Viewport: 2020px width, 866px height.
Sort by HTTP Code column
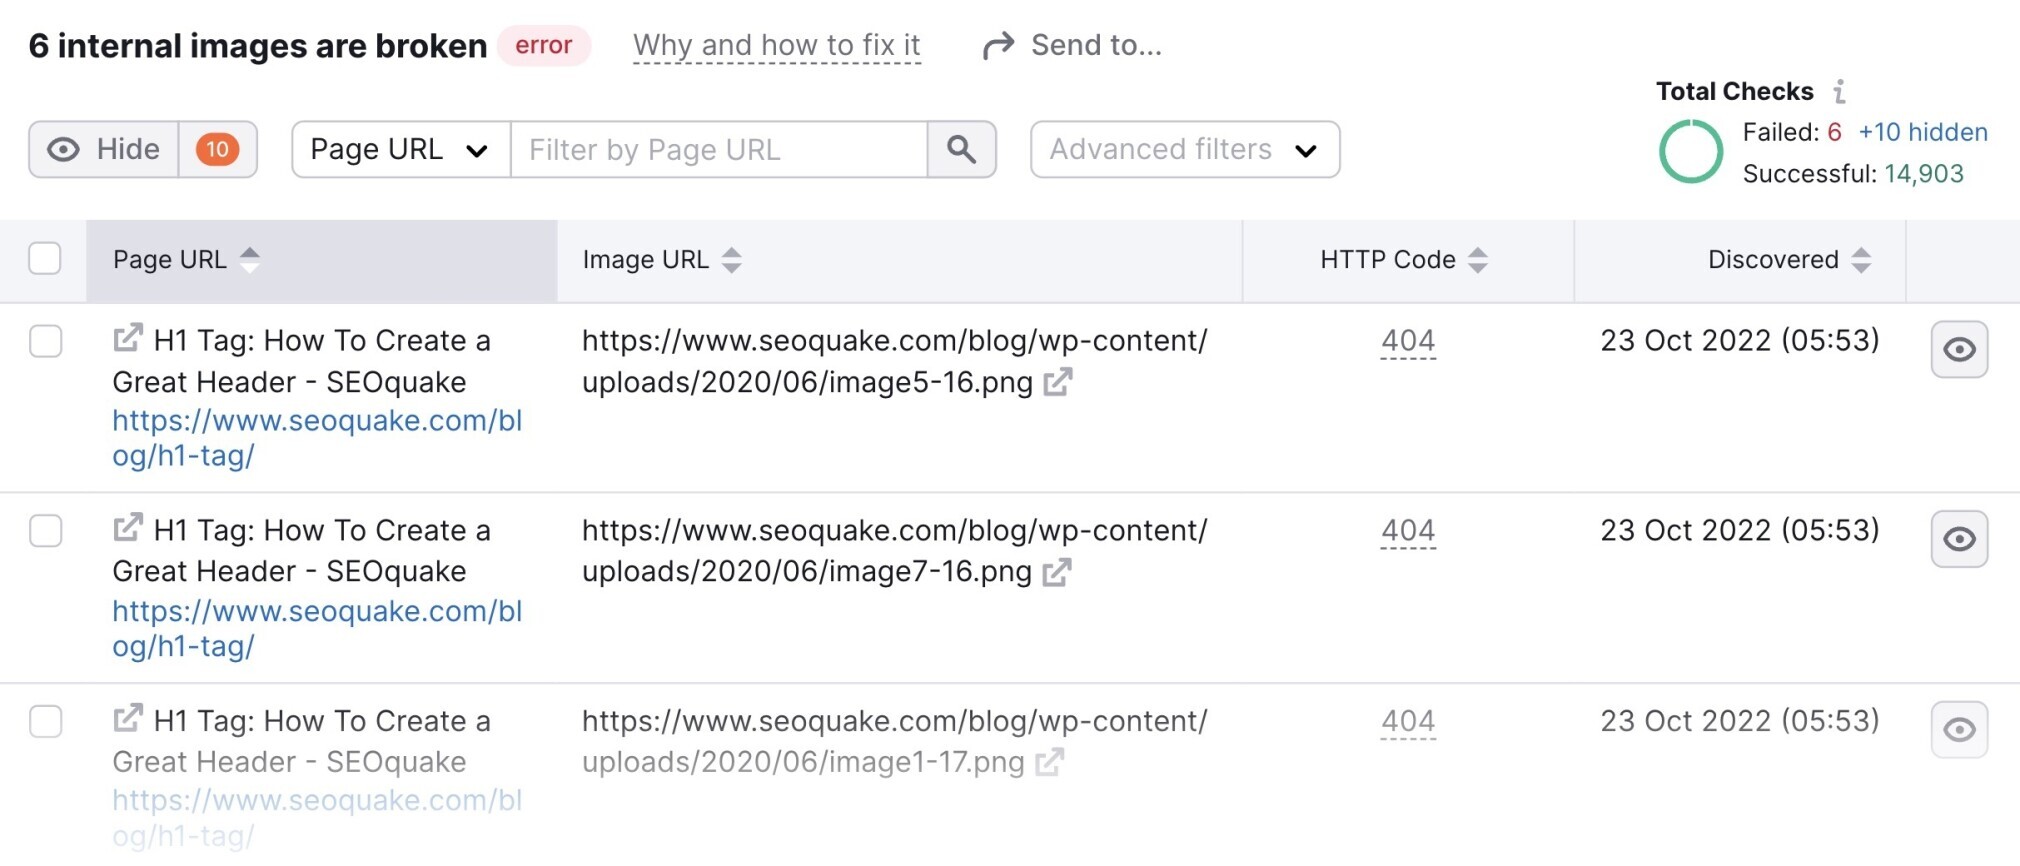tap(1404, 260)
